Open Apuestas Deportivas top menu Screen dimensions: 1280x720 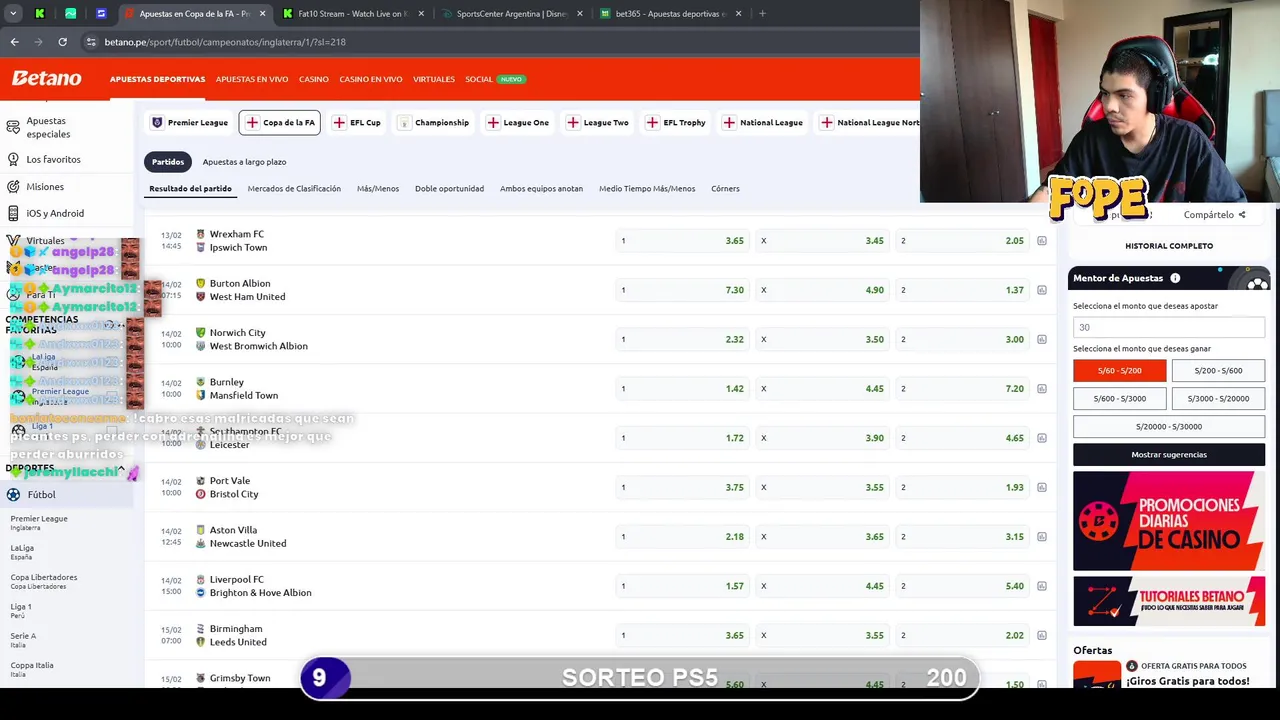(157, 79)
